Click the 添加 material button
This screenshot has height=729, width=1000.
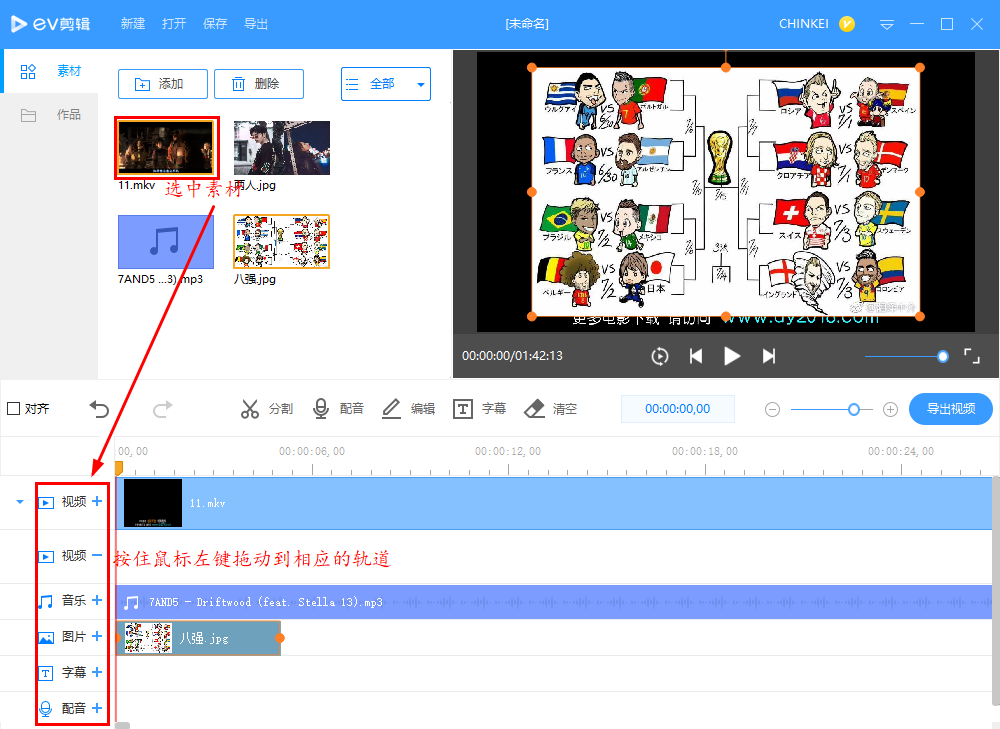coord(163,84)
